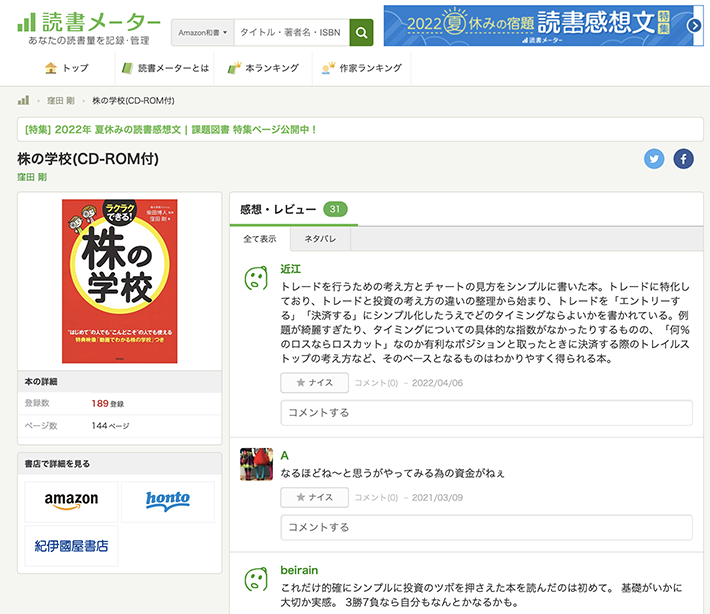Viewport: 710px width, 614px height.
Task: Open author link 窪田 剛 under title
Action: (x=32, y=177)
